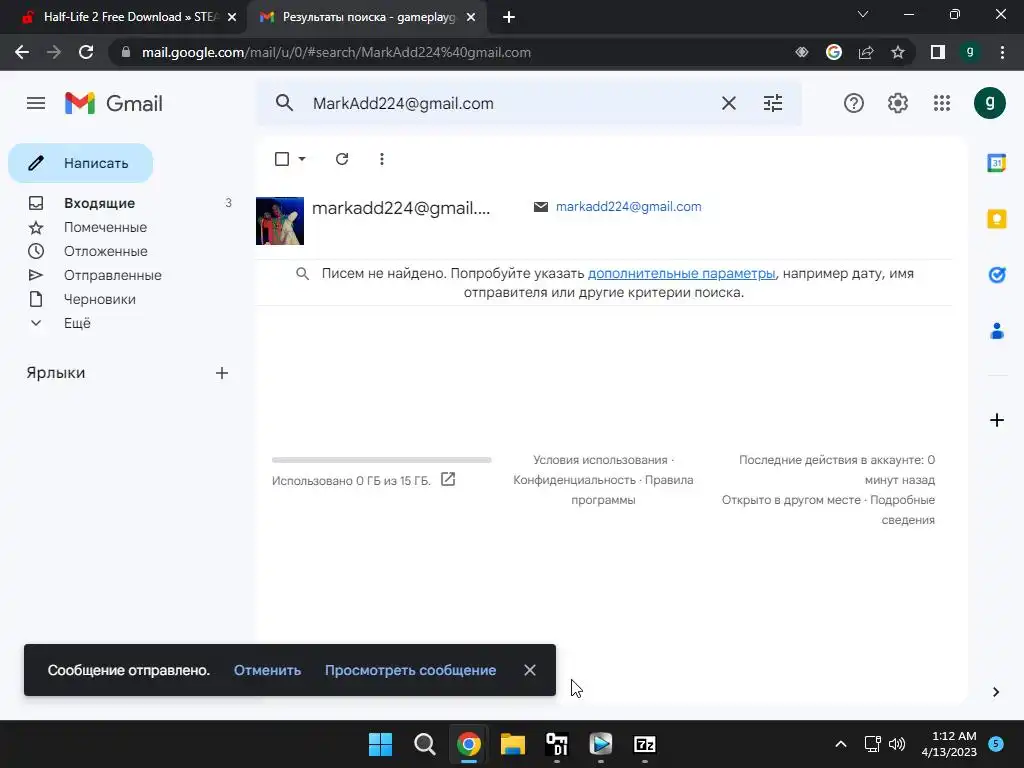Open the Gmail main menu hamburger

pyautogui.click(x=36, y=103)
